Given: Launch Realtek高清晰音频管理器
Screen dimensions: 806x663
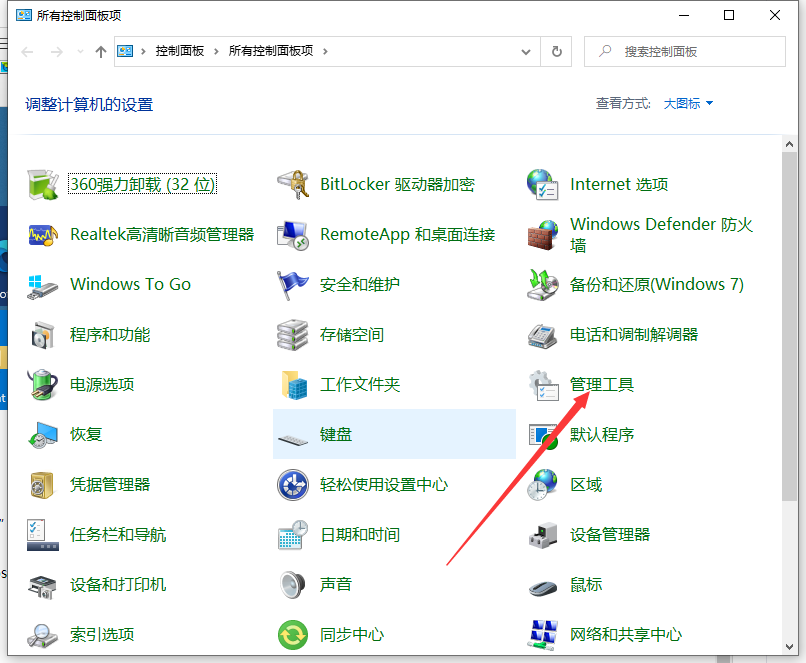Looking at the screenshot, I should pyautogui.click(x=160, y=234).
